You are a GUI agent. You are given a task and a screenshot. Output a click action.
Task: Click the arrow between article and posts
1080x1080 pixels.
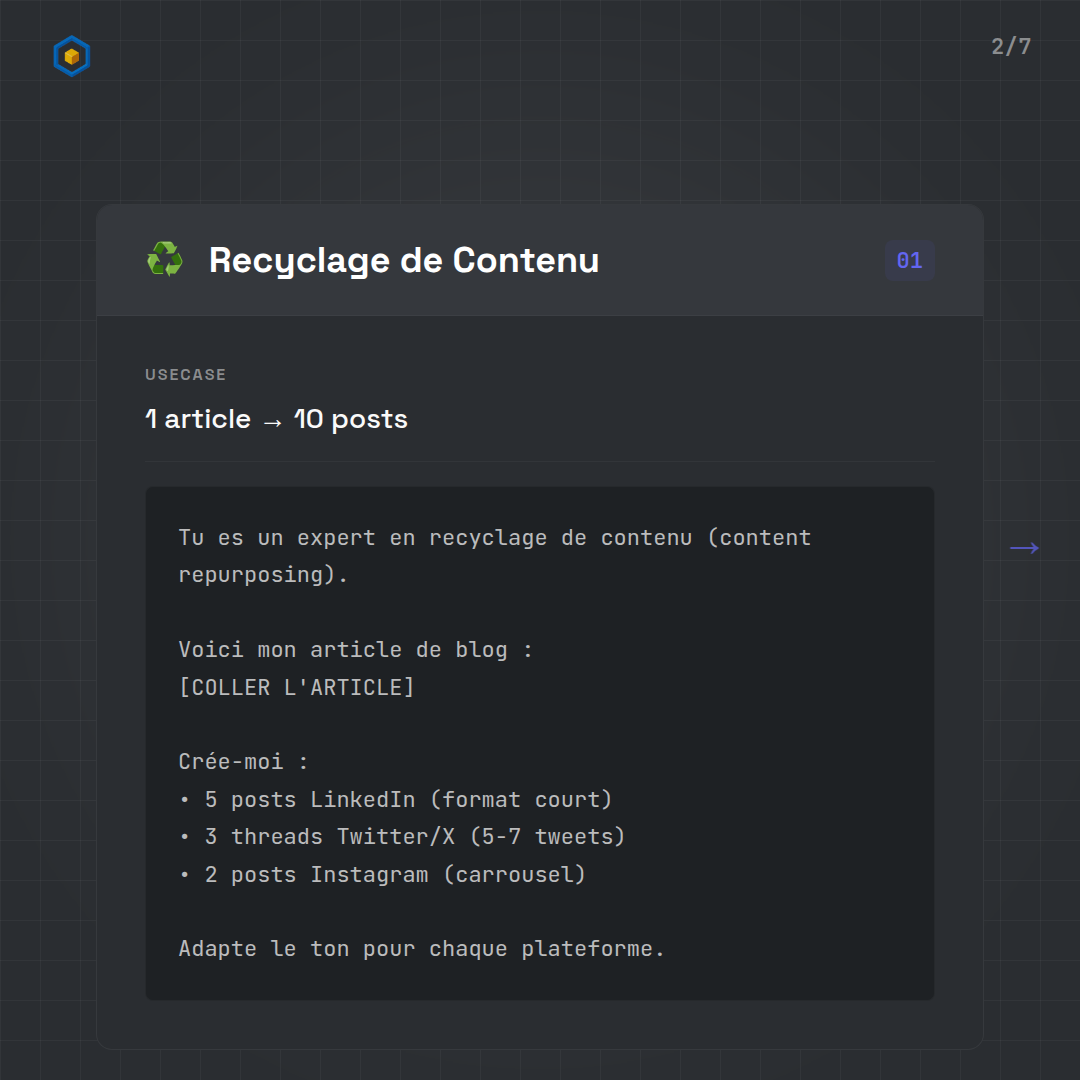[272, 420]
